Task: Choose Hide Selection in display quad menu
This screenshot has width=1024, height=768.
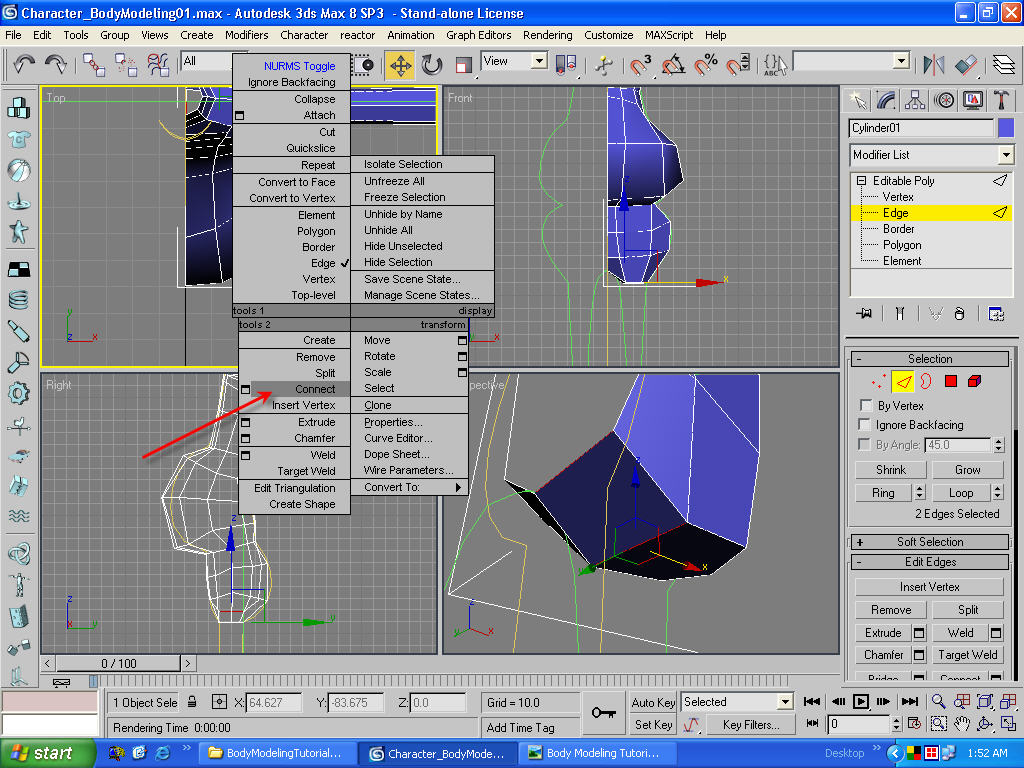Action: point(423,262)
